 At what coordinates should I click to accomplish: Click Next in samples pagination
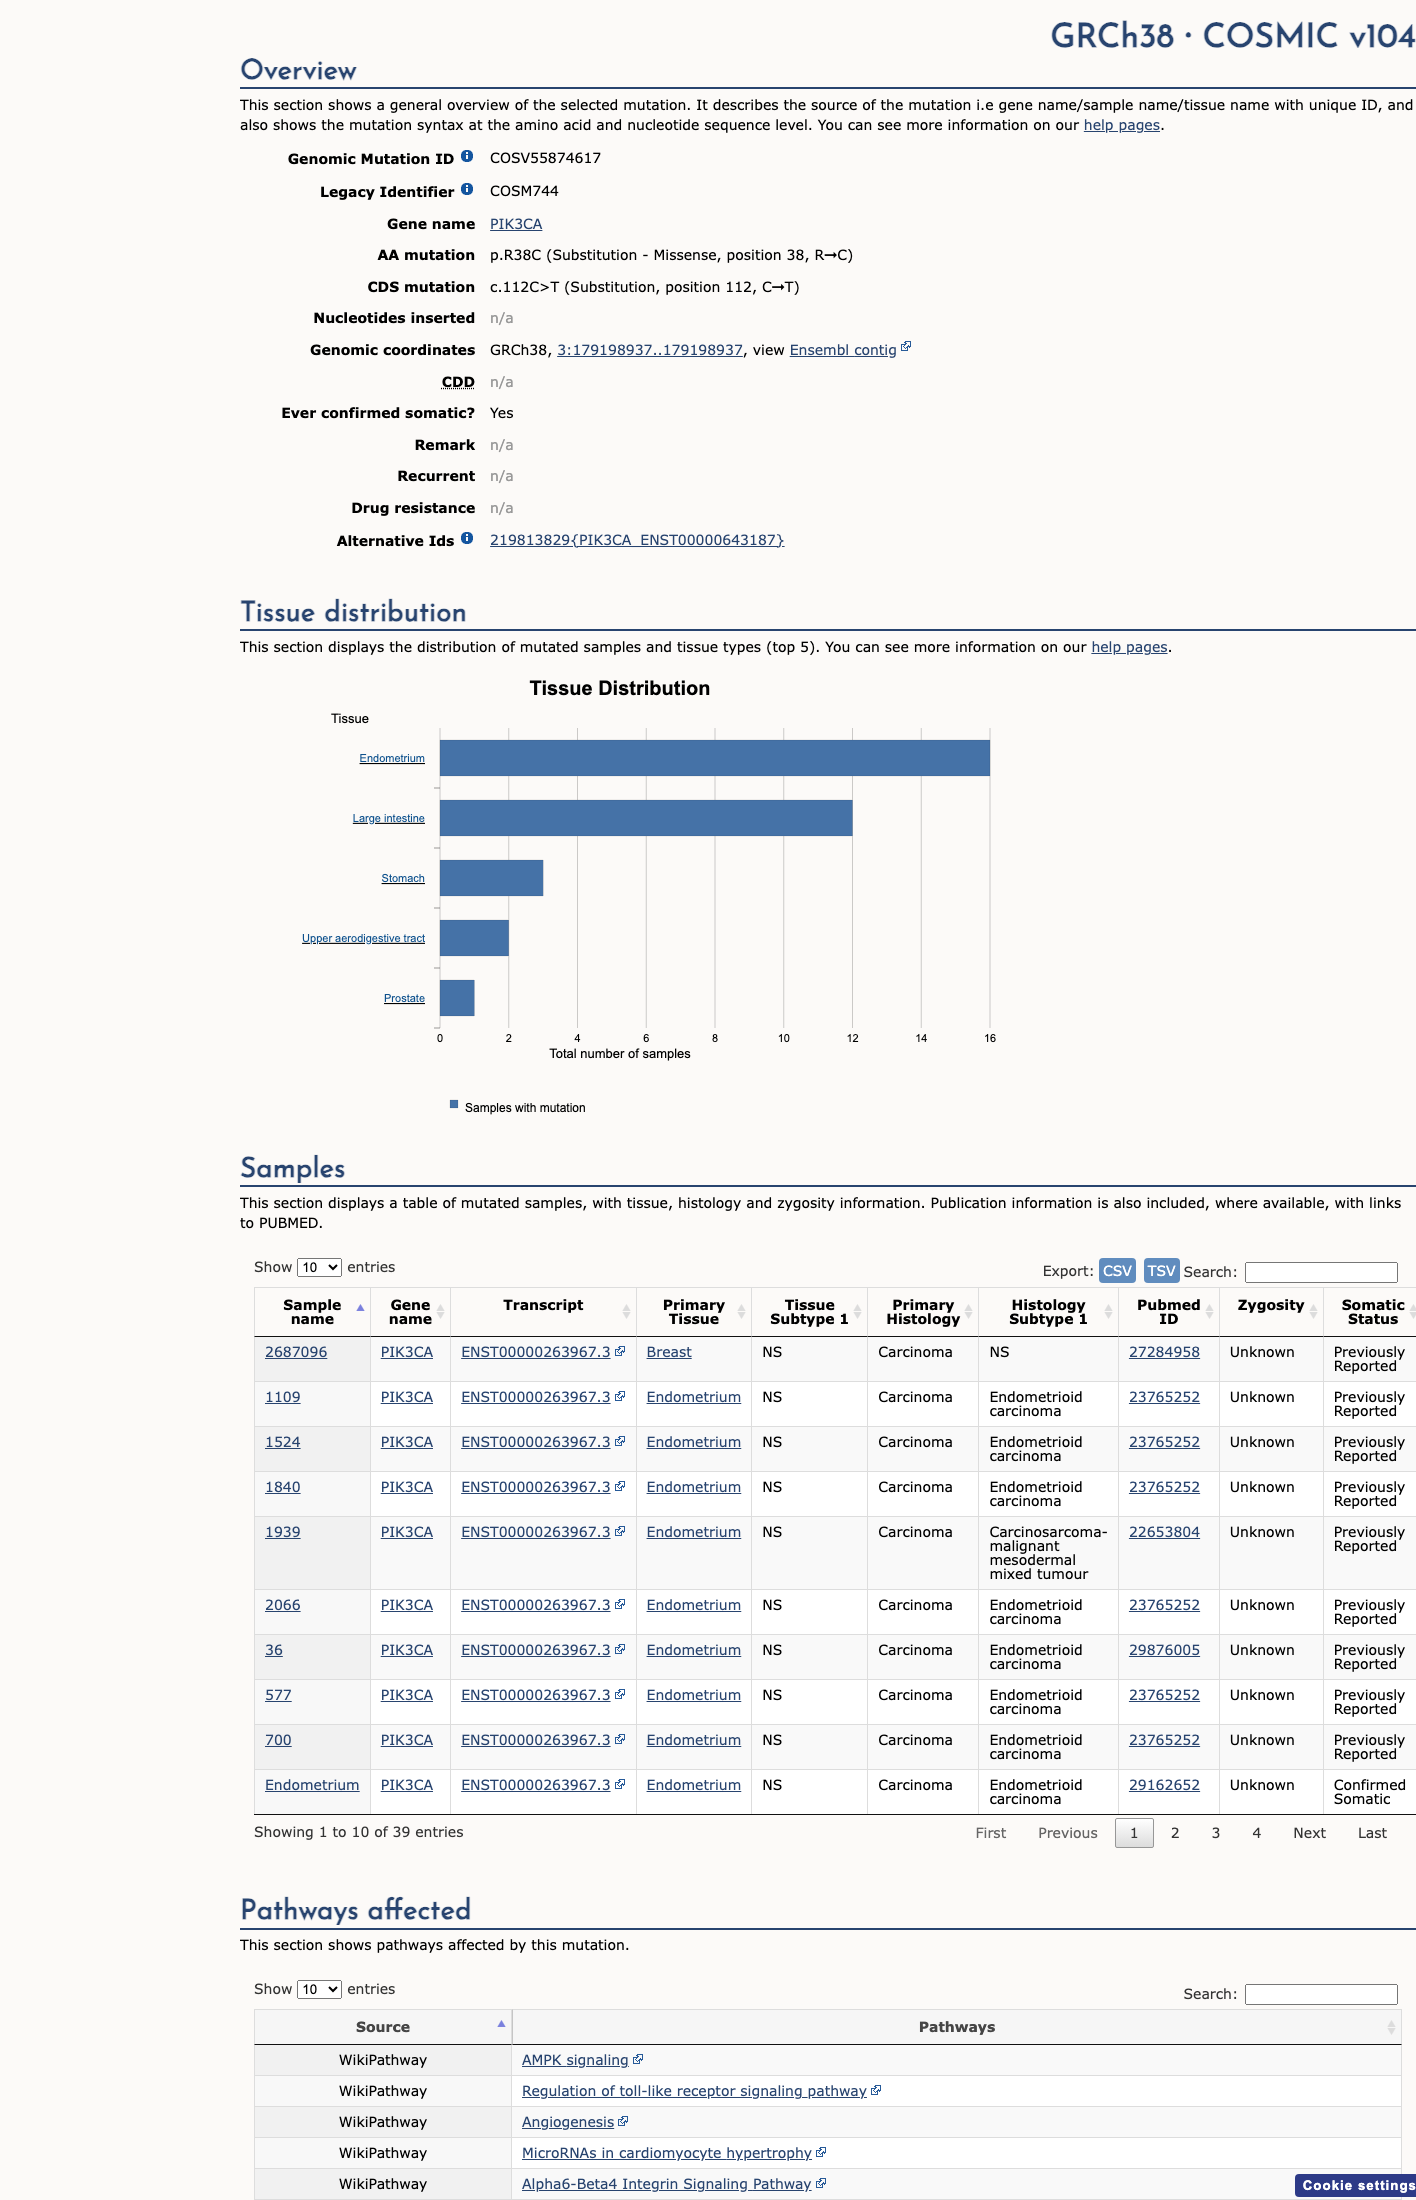(1309, 1833)
